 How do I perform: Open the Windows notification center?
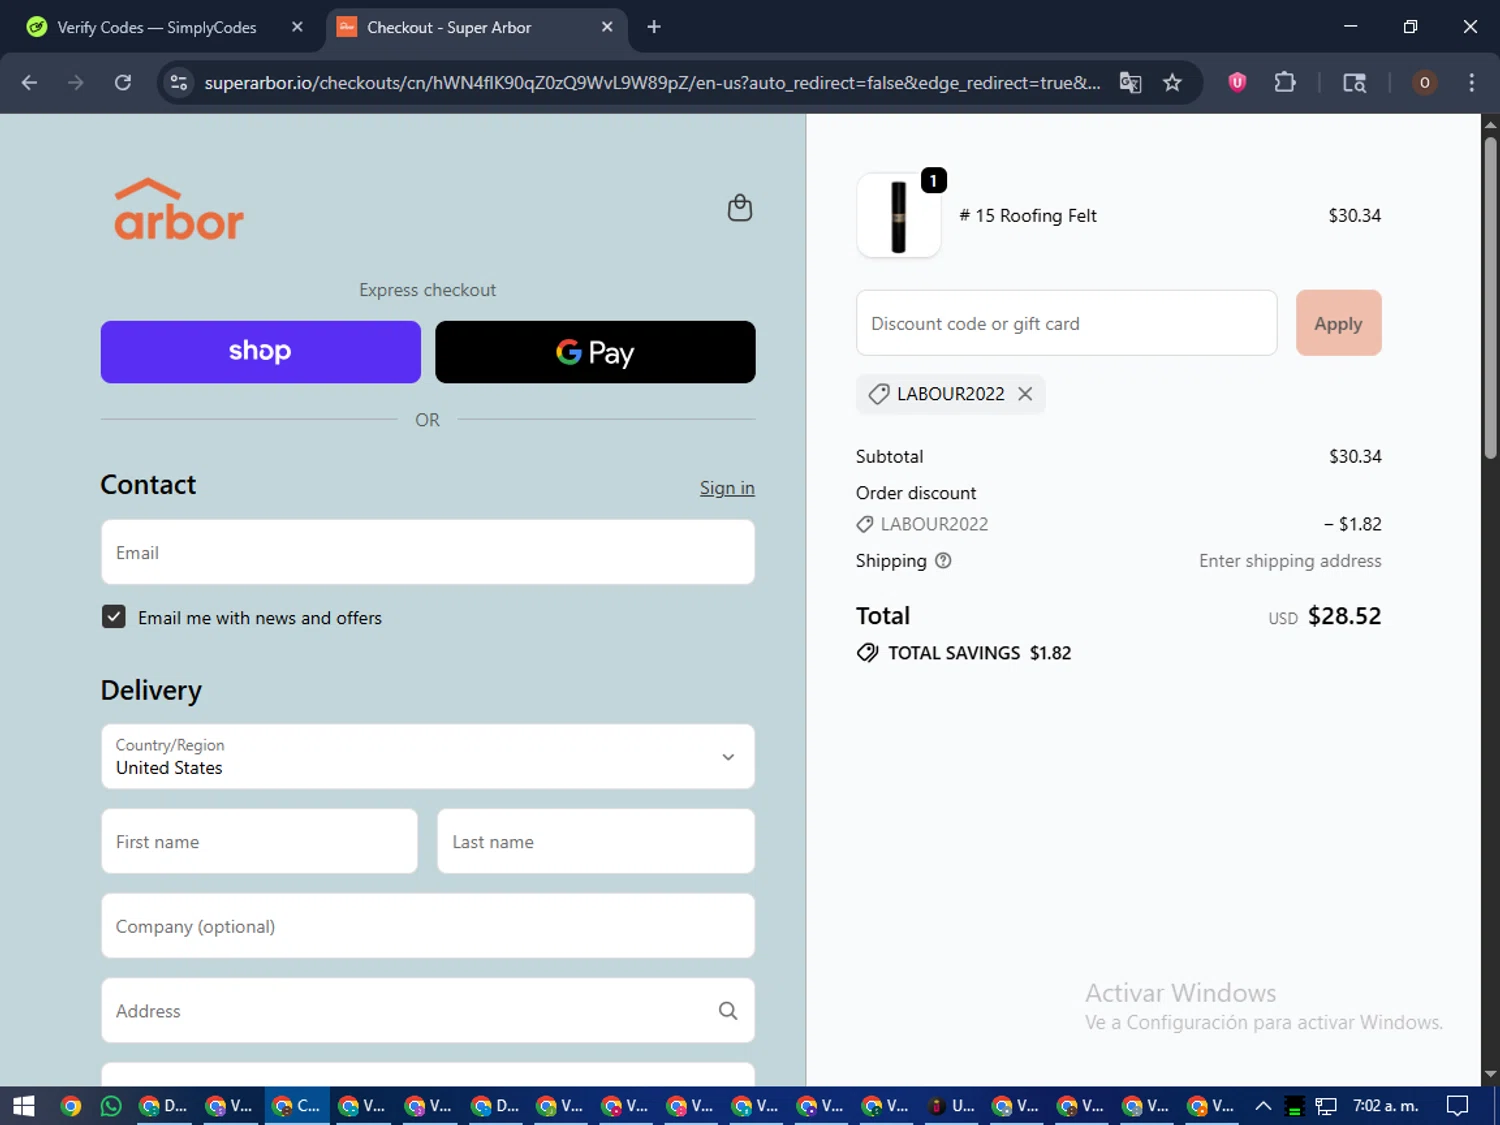pyautogui.click(x=1458, y=1106)
